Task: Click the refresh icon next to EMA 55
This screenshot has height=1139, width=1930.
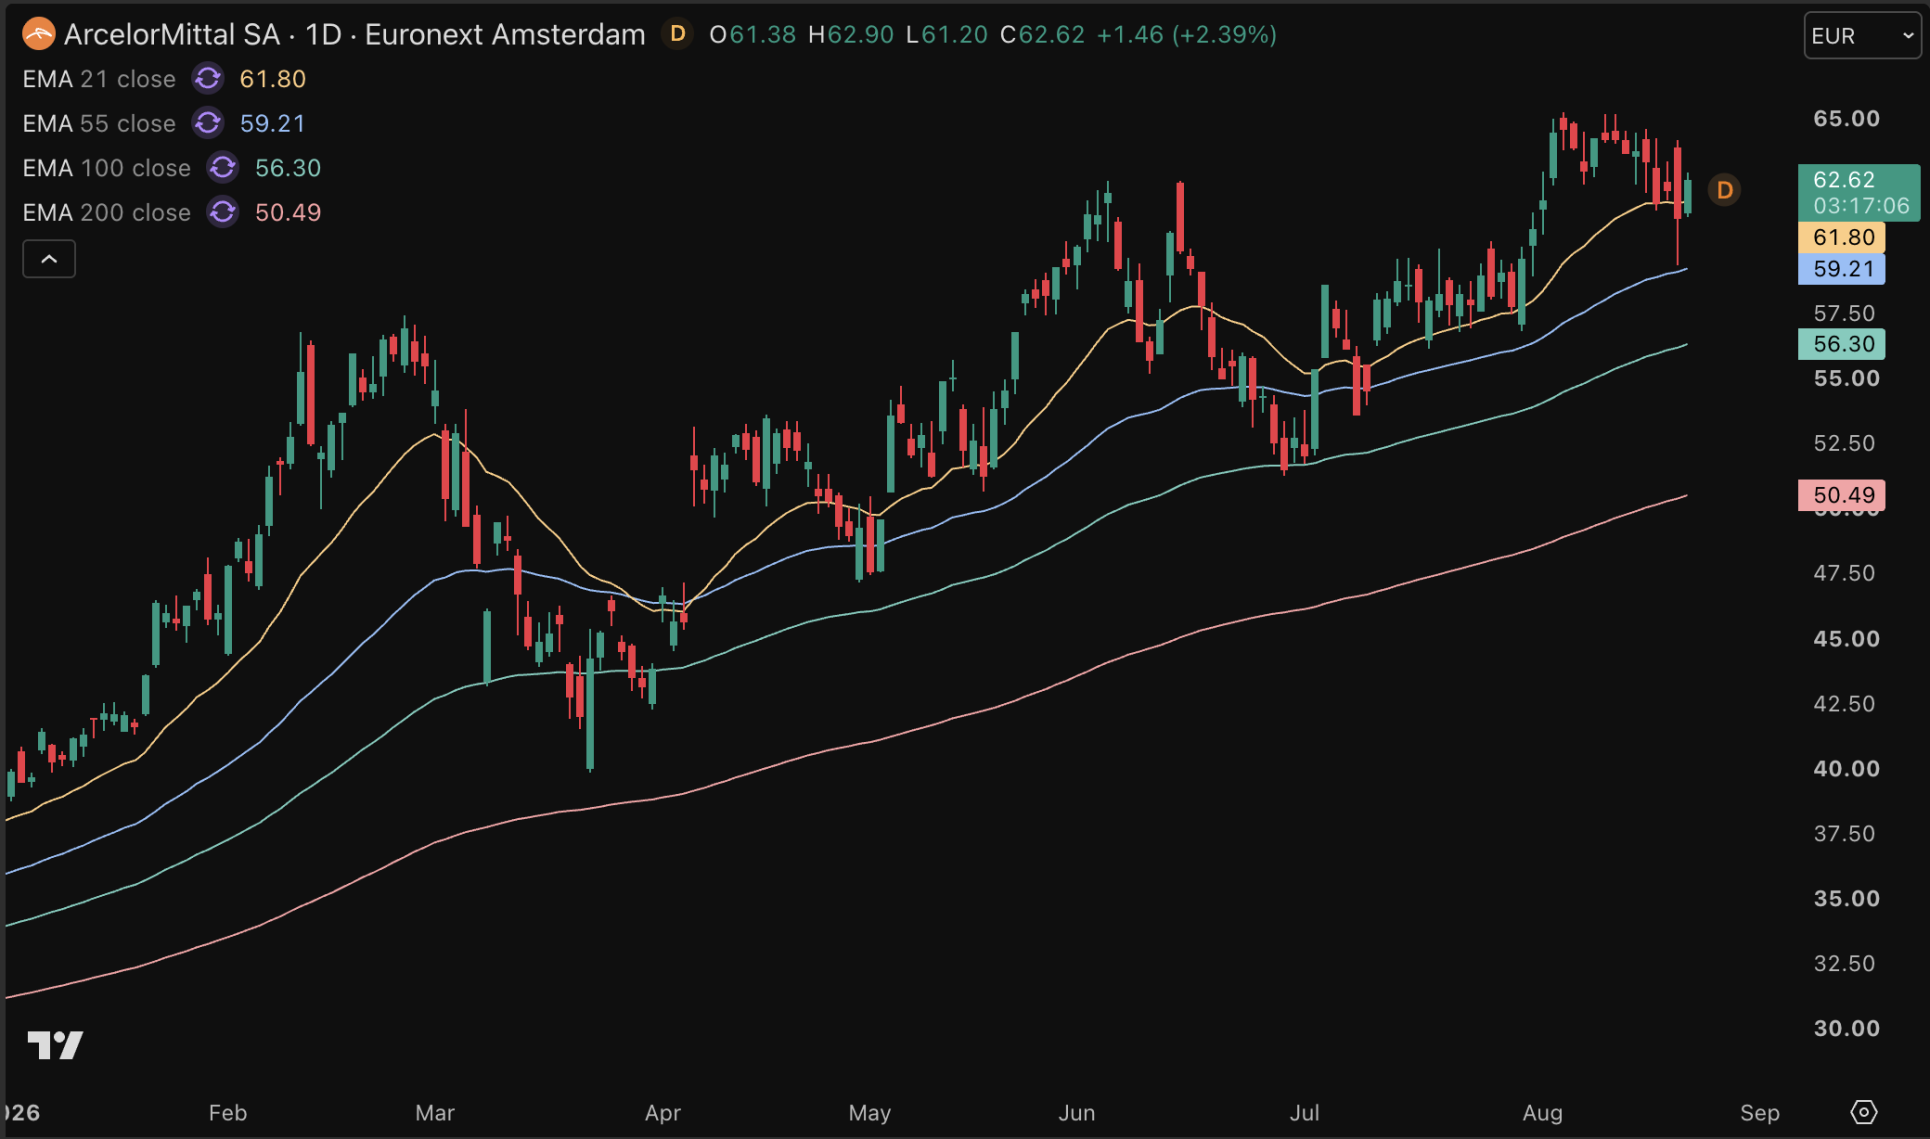Action: (208, 123)
